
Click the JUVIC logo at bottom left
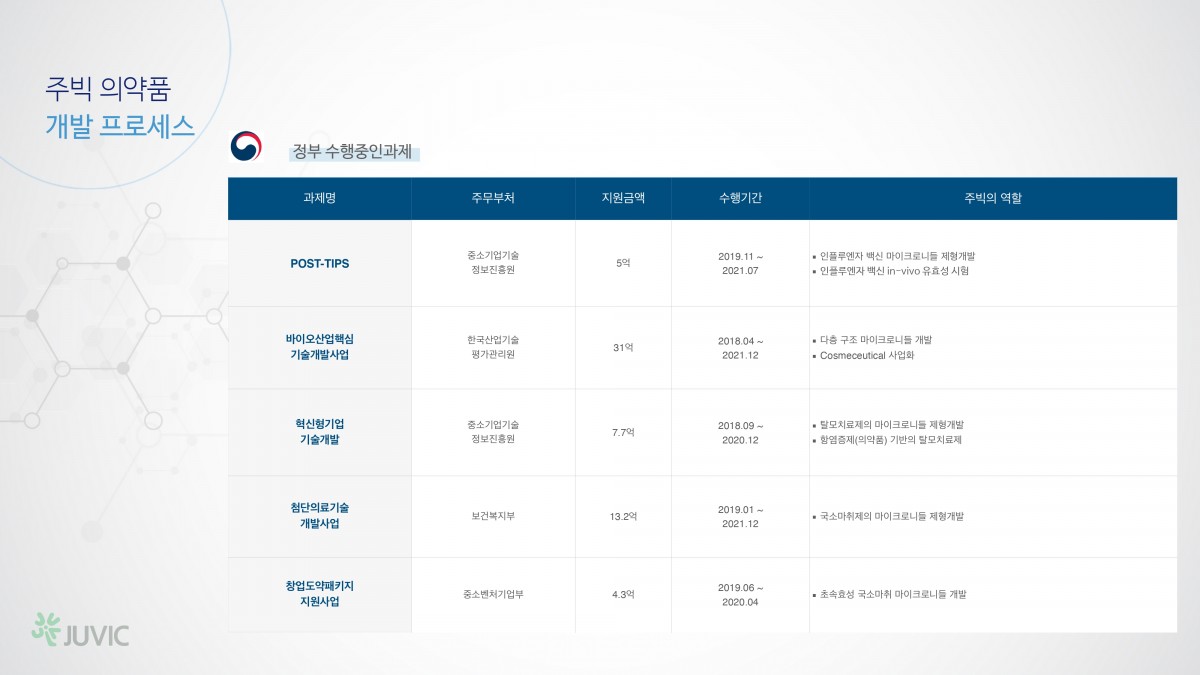pos(80,631)
